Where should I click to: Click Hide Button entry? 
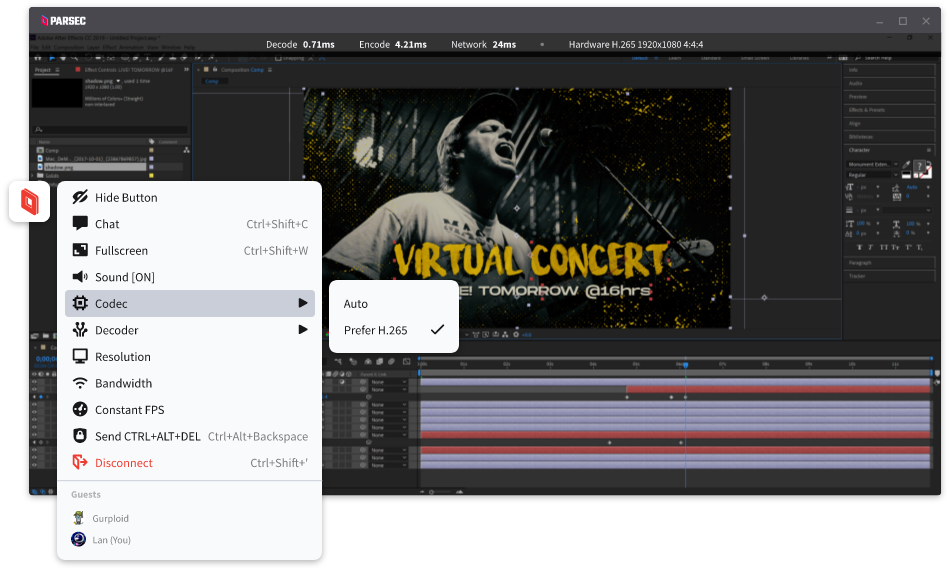click(x=190, y=197)
